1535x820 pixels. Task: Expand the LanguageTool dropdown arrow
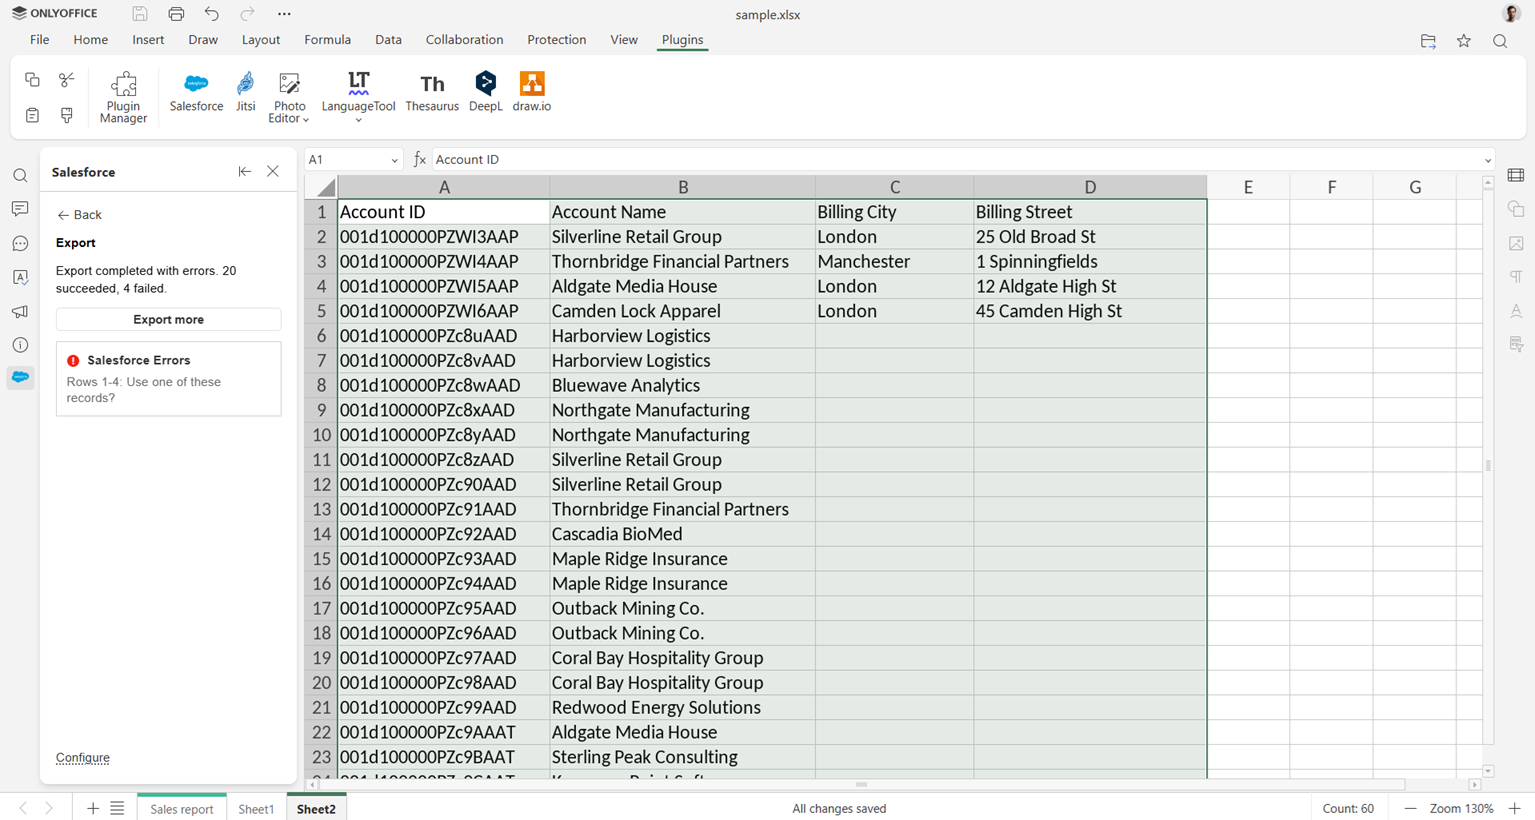coord(358,120)
